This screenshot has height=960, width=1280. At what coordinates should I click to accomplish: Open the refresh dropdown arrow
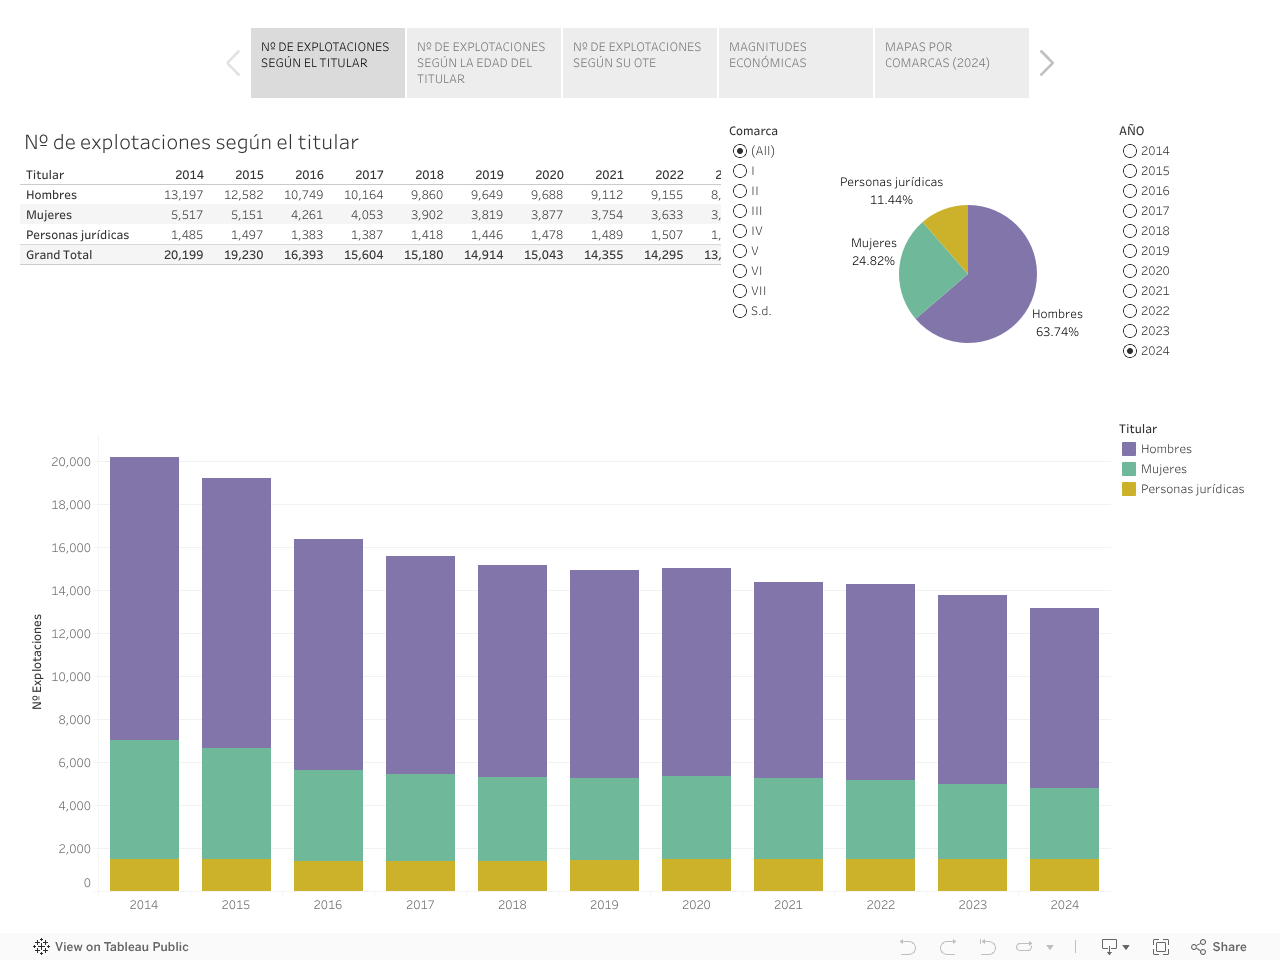tap(1050, 947)
